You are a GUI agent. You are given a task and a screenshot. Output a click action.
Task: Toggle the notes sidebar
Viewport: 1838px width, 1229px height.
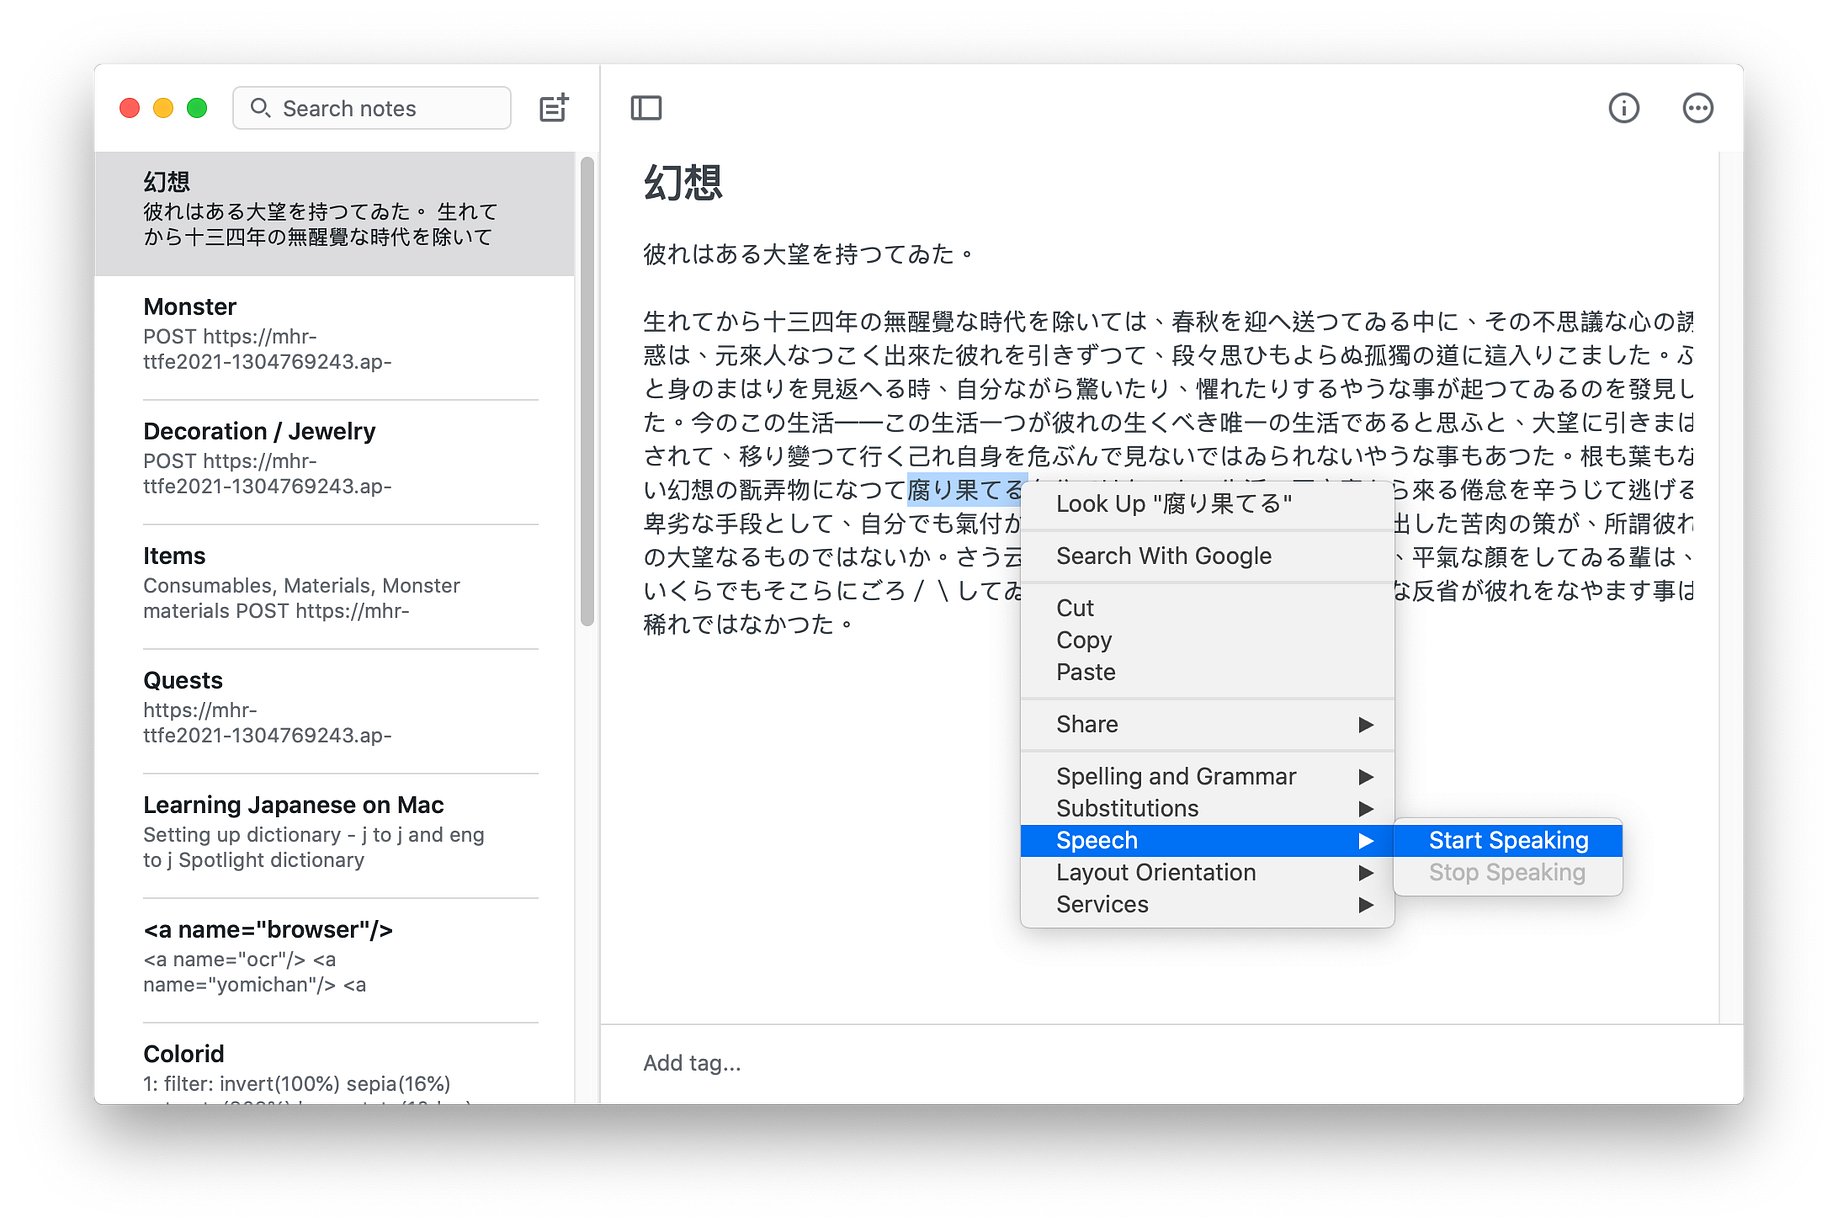(646, 107)
